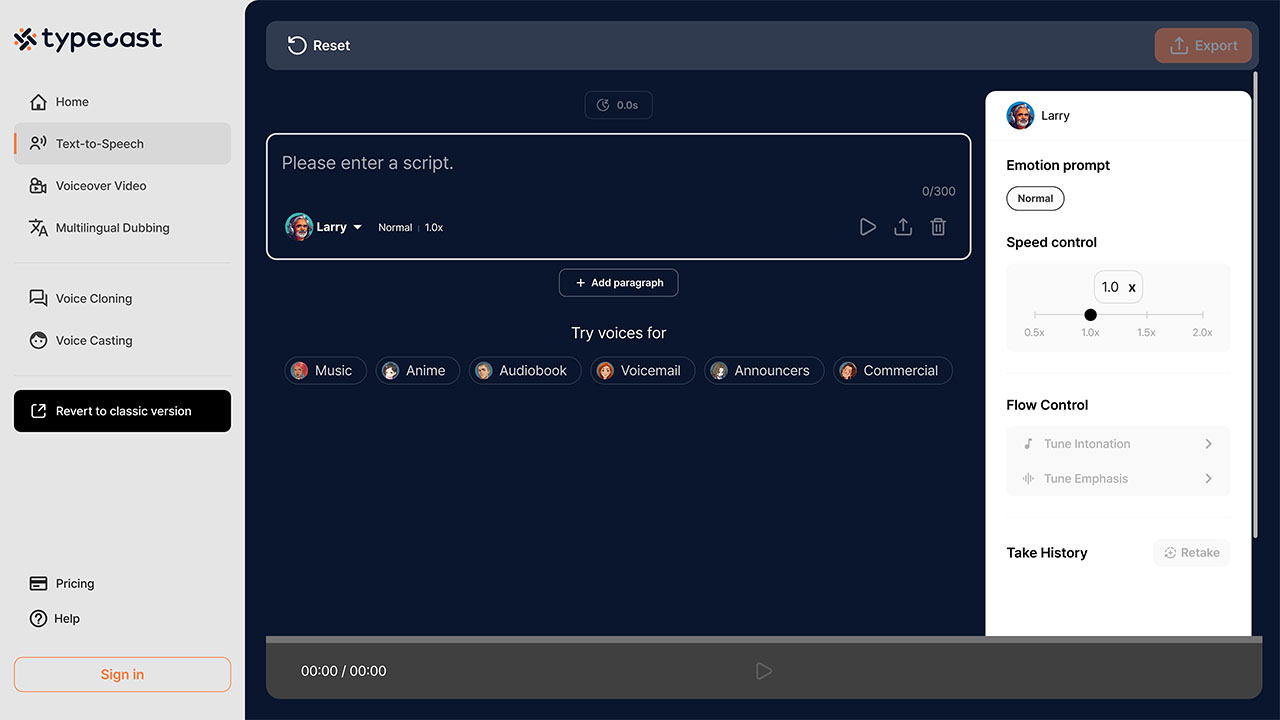Click the 00:00 / 00:00 time display
Viewport: 1280px width, 720px height.
click(x=344, y=671)
